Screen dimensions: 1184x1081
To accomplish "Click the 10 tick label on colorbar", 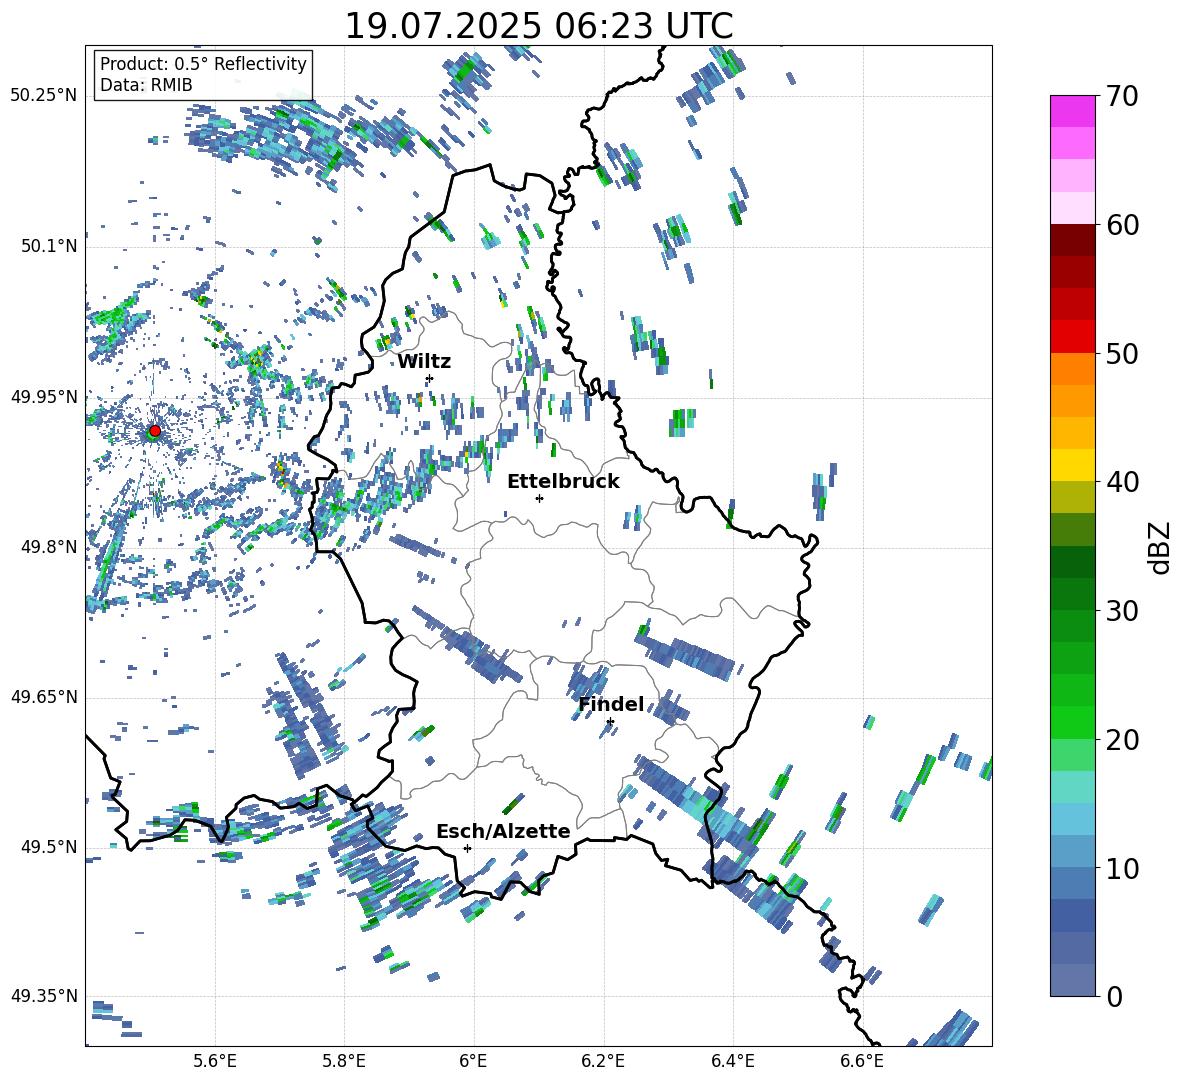I will click(x=1122, y=868).
